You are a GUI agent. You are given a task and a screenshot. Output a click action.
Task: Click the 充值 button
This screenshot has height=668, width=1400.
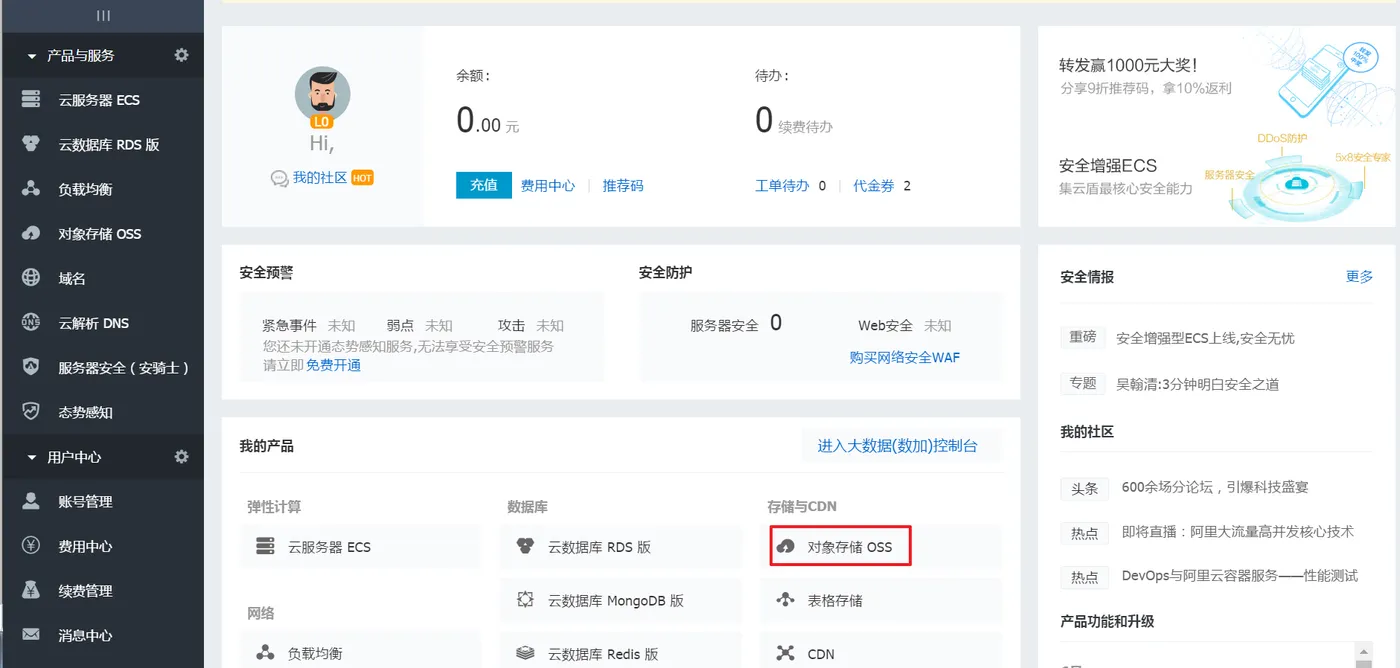tap(484, 185)
